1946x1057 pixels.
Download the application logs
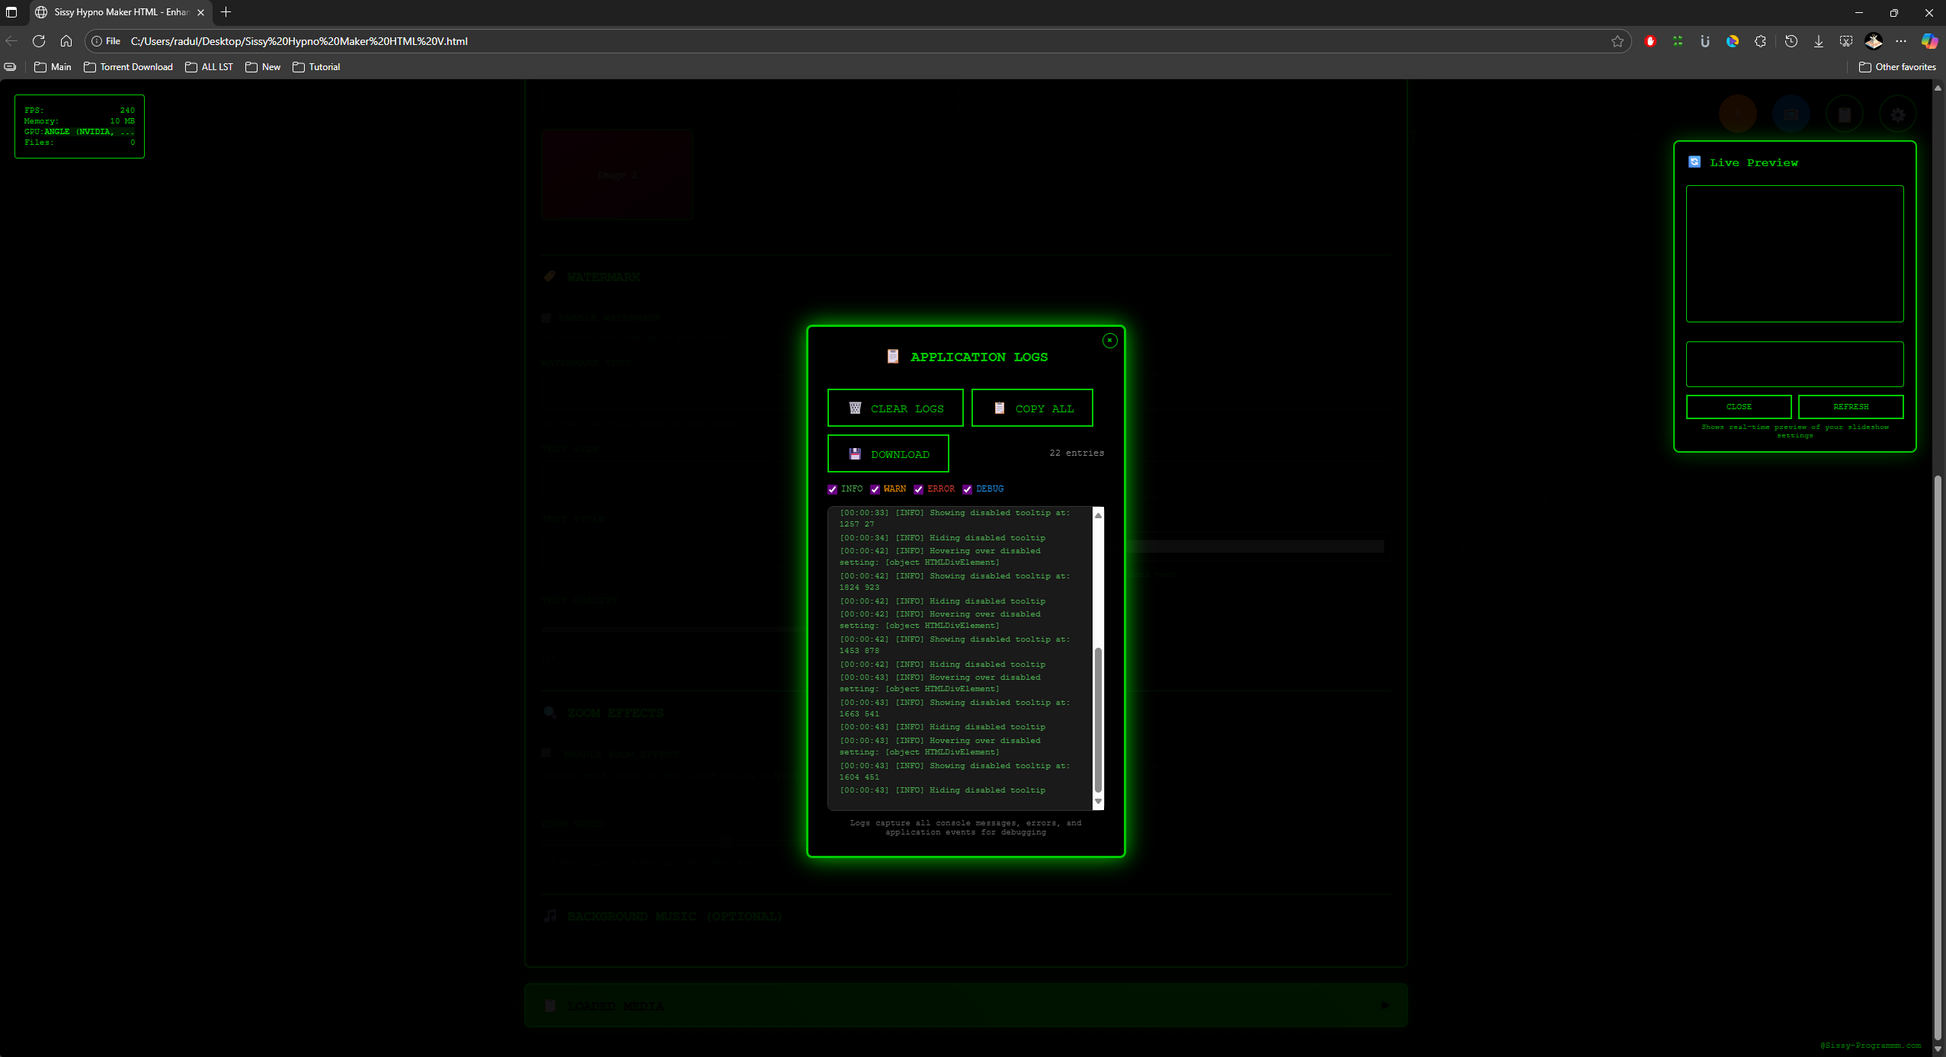click(x=888, y=454)
